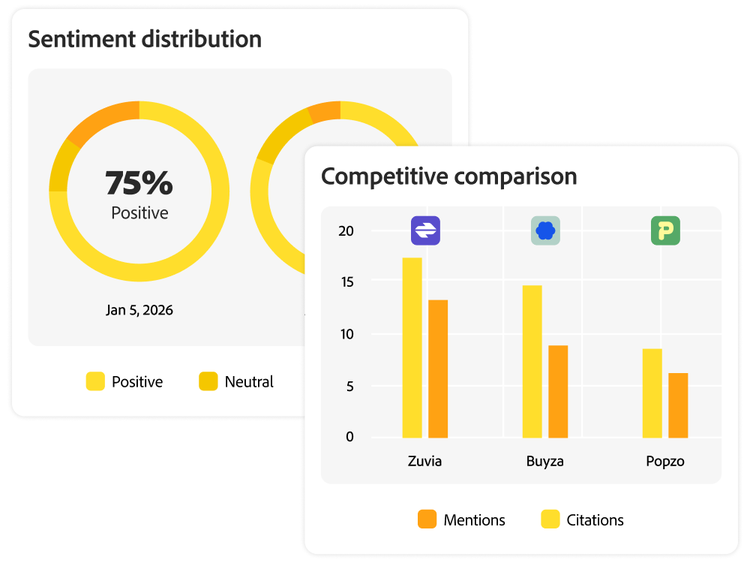Click the Sentiment distribution heading
The height and width of the screenshot is (563, 750).
tap(145, 40)
